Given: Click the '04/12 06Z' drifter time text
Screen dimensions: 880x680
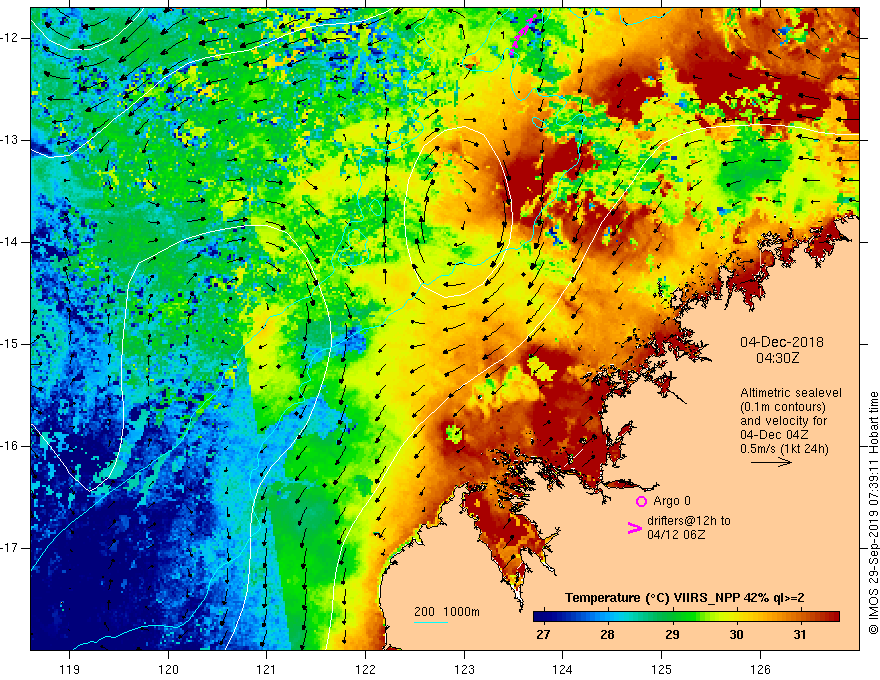Looking at the screenshot, I should 676,535.
